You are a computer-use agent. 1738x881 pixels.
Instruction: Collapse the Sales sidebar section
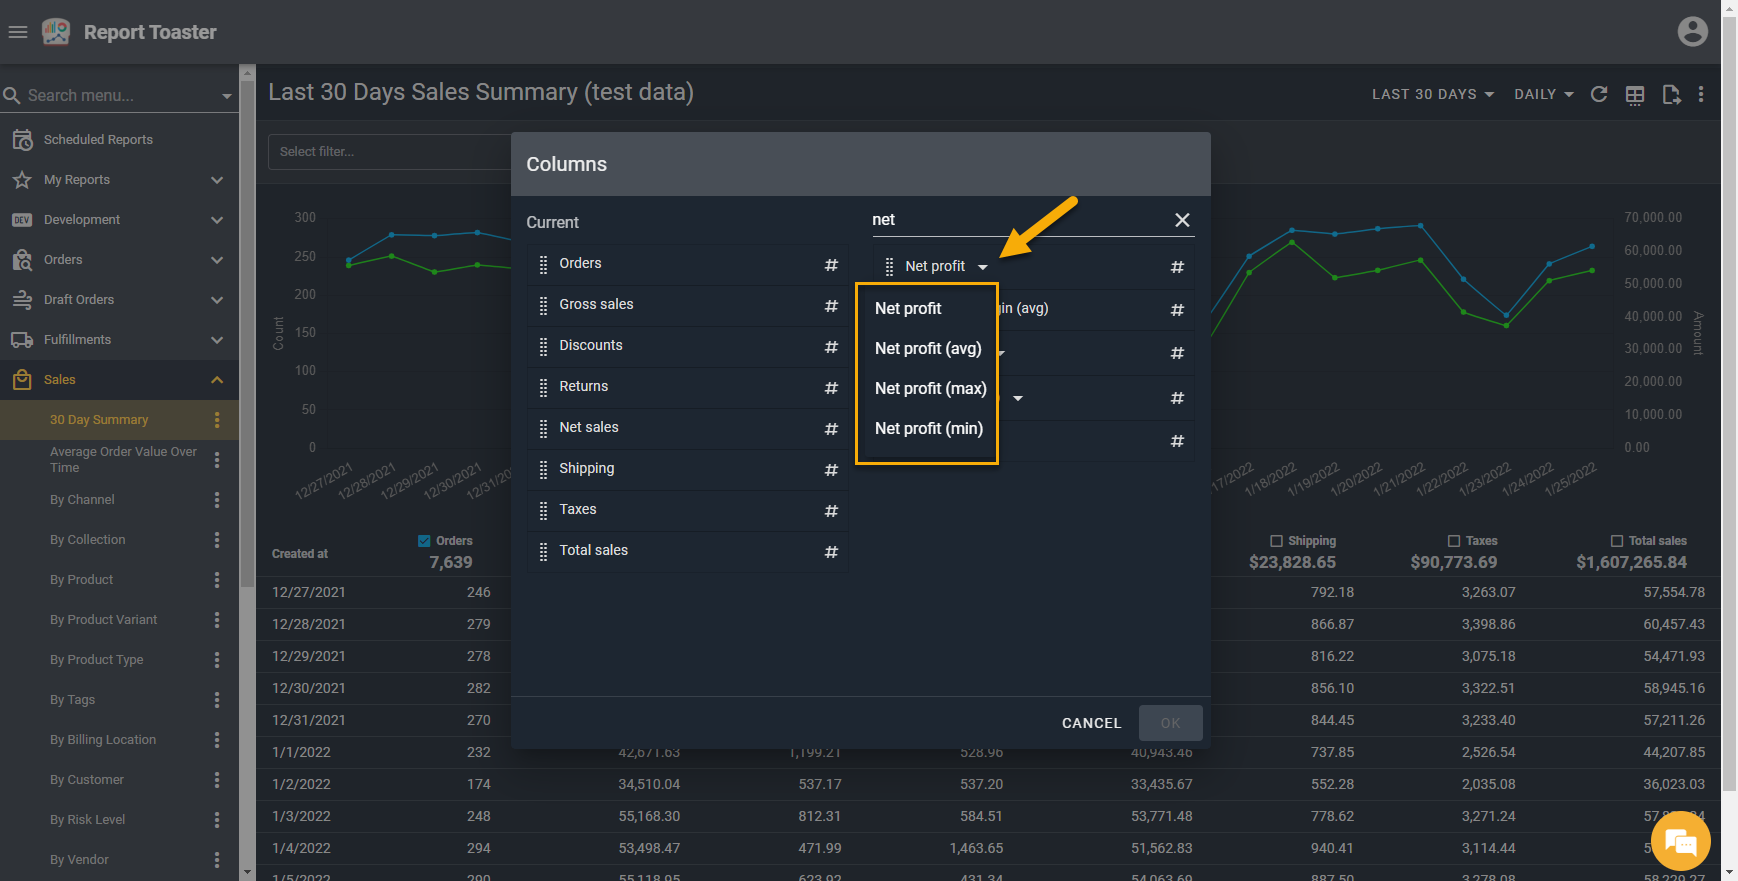pyautogui.click(x=217, y=380)
